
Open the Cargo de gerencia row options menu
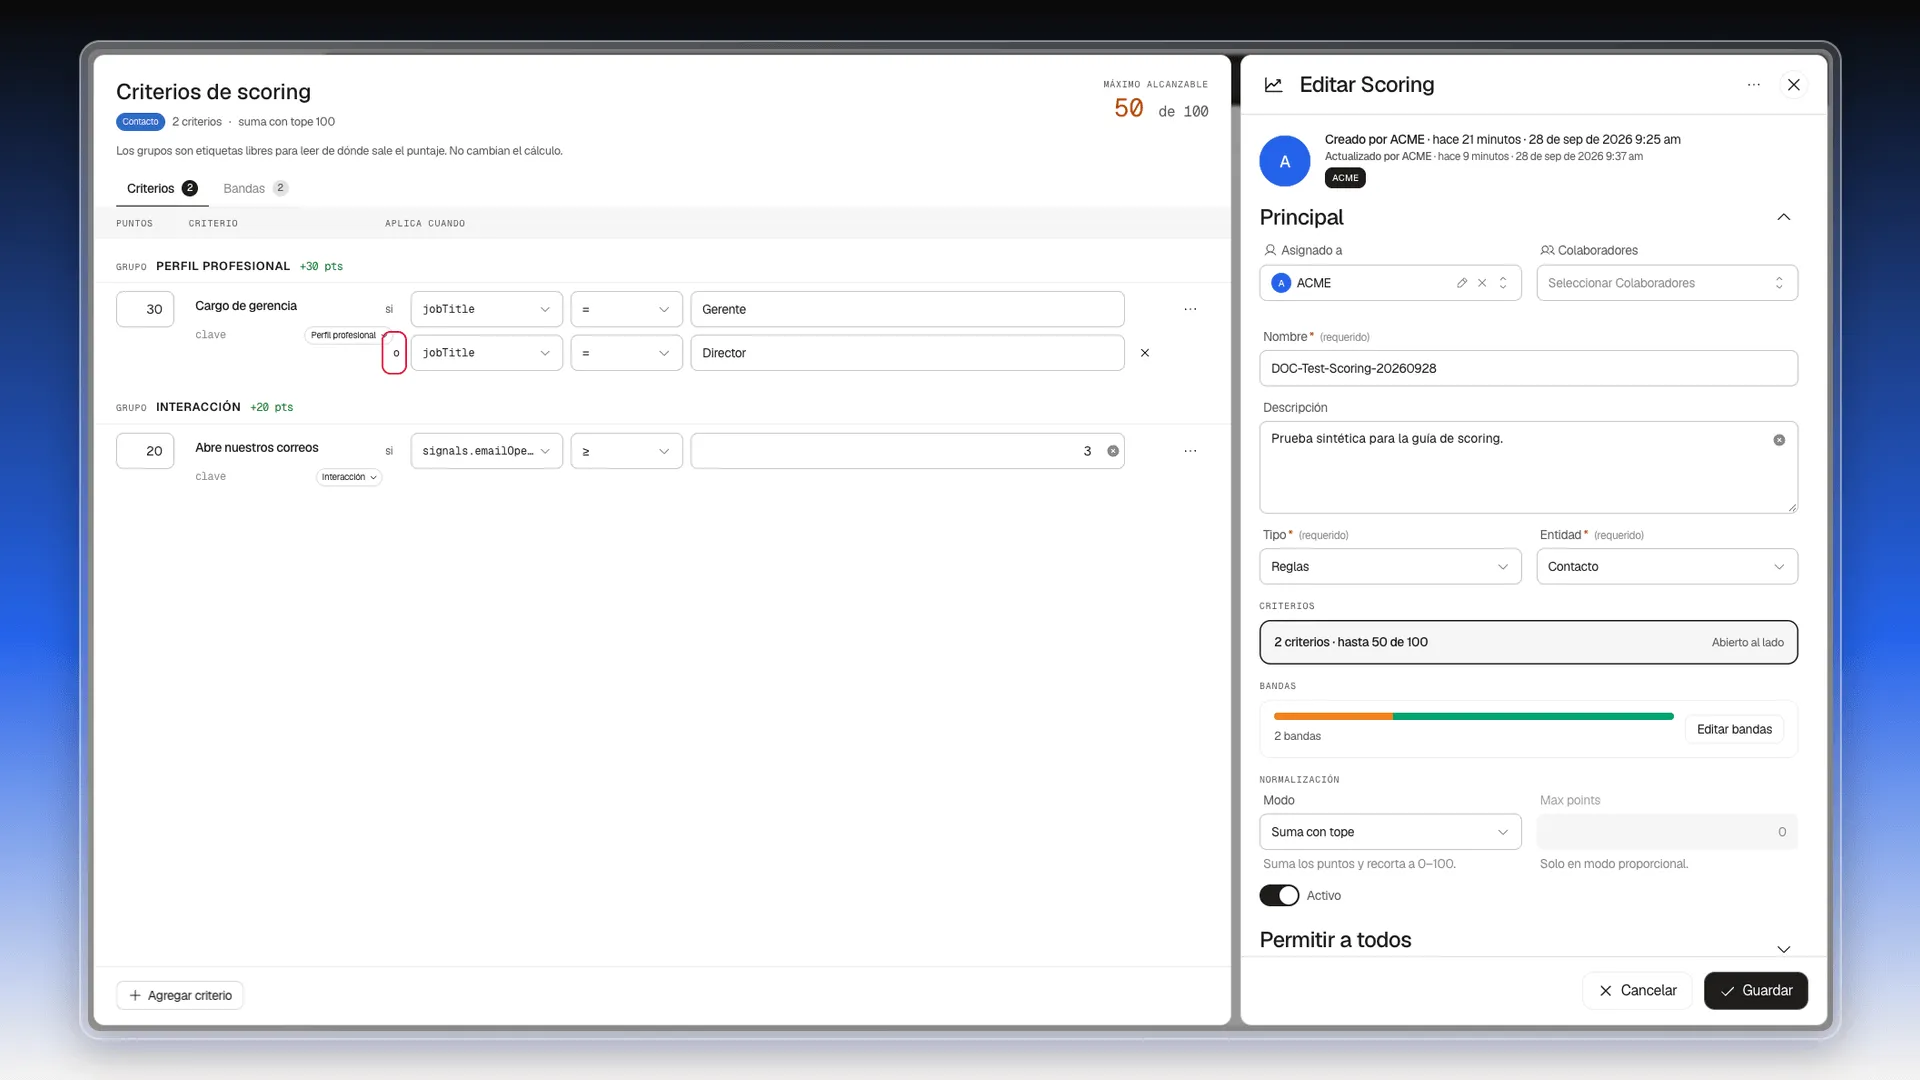click(1190, 309)
